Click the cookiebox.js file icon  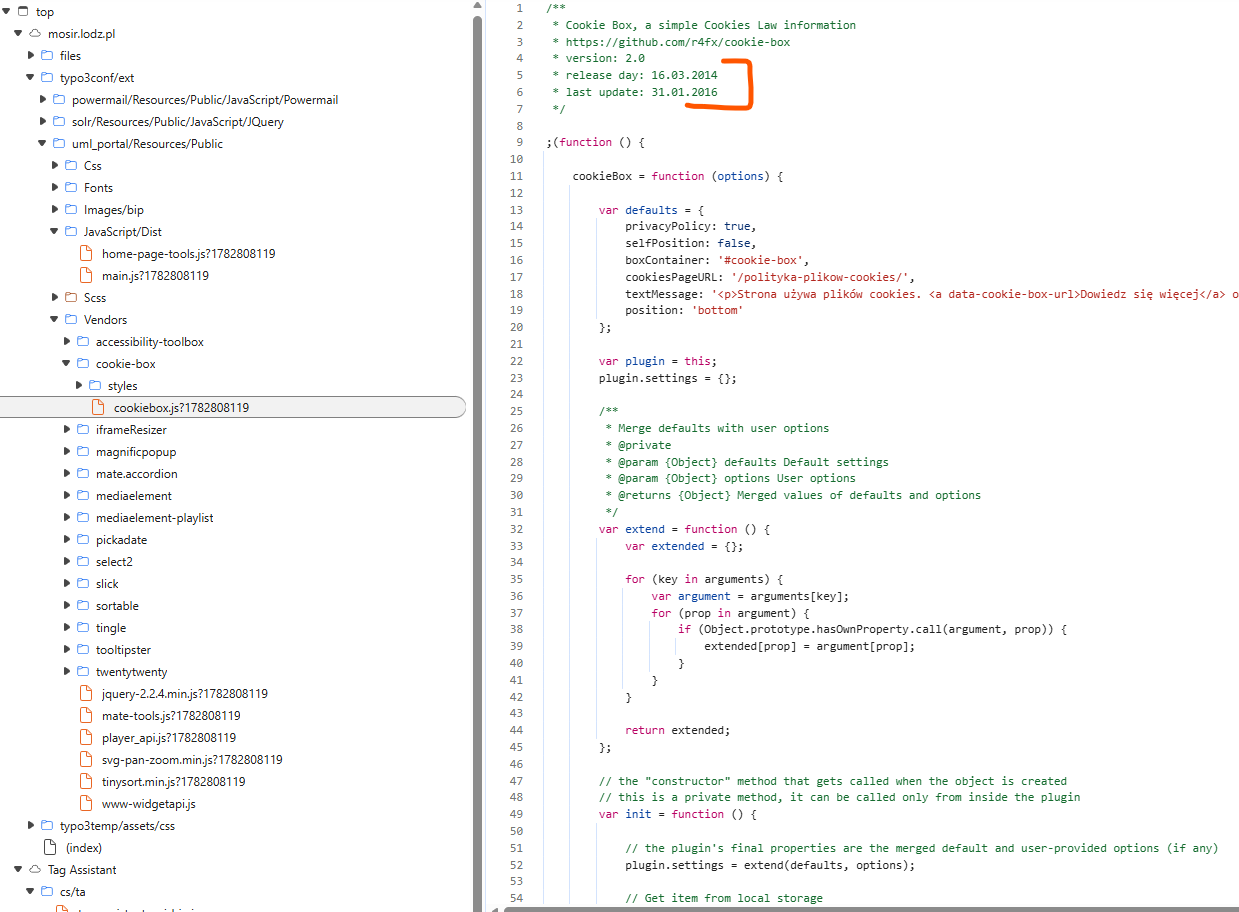coord(98,407)
